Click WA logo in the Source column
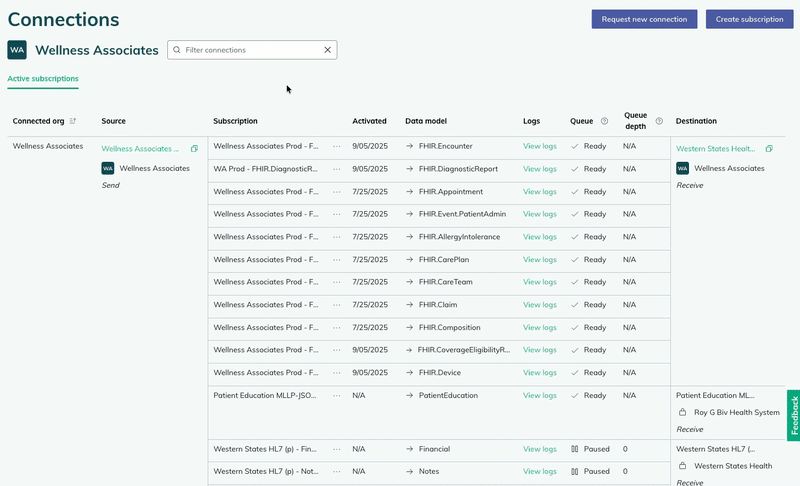800x486 pixels. click(x=108, y=168)
